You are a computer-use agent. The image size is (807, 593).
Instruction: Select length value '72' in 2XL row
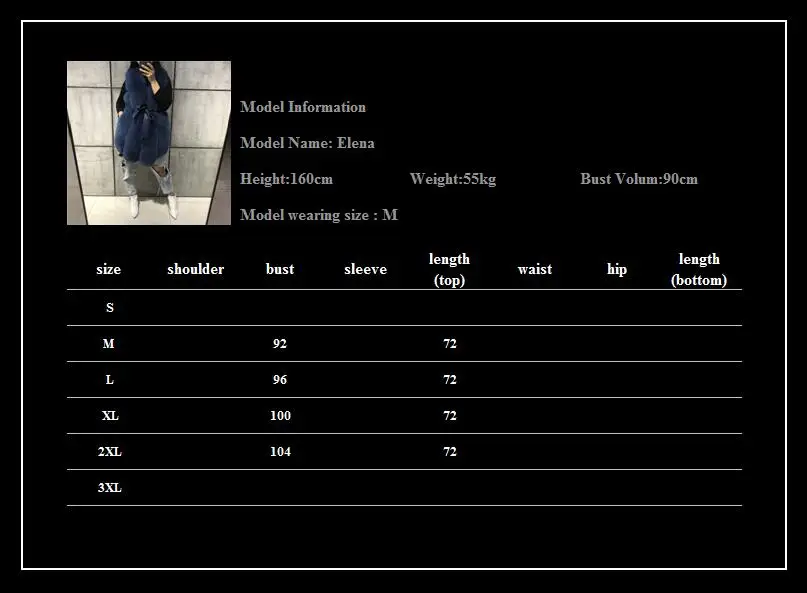(x=450, y=452)
